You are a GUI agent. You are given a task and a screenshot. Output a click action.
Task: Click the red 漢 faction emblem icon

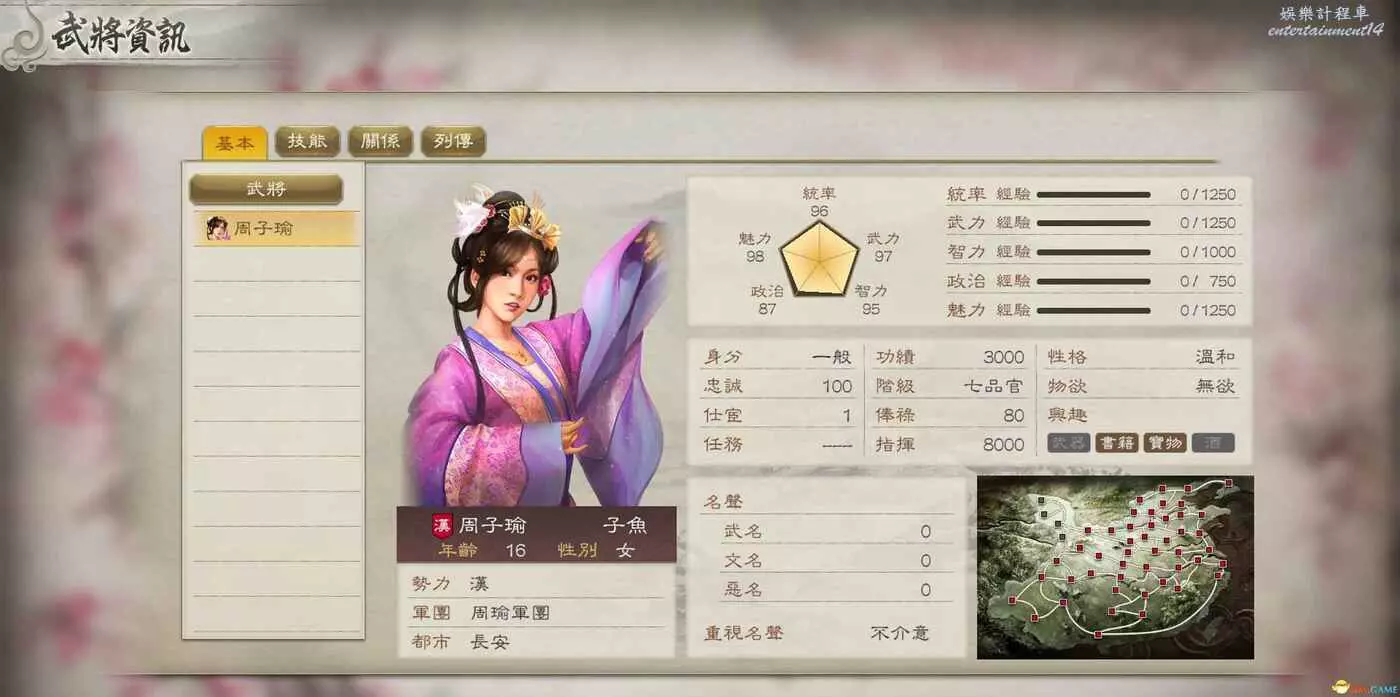[442, 526]
